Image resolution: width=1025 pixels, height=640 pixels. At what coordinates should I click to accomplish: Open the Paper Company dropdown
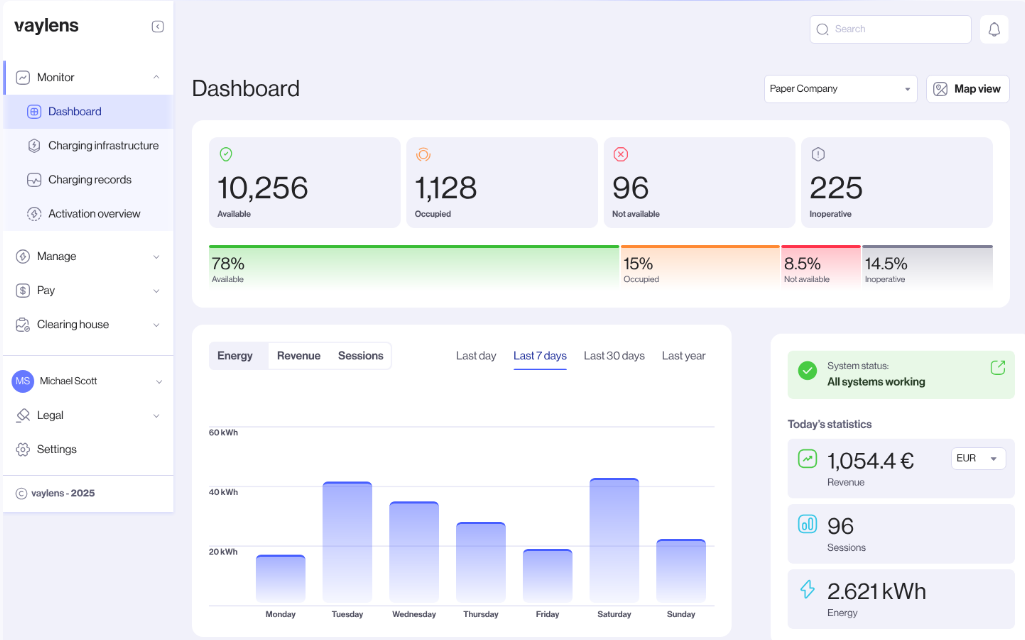coord(840,89)
